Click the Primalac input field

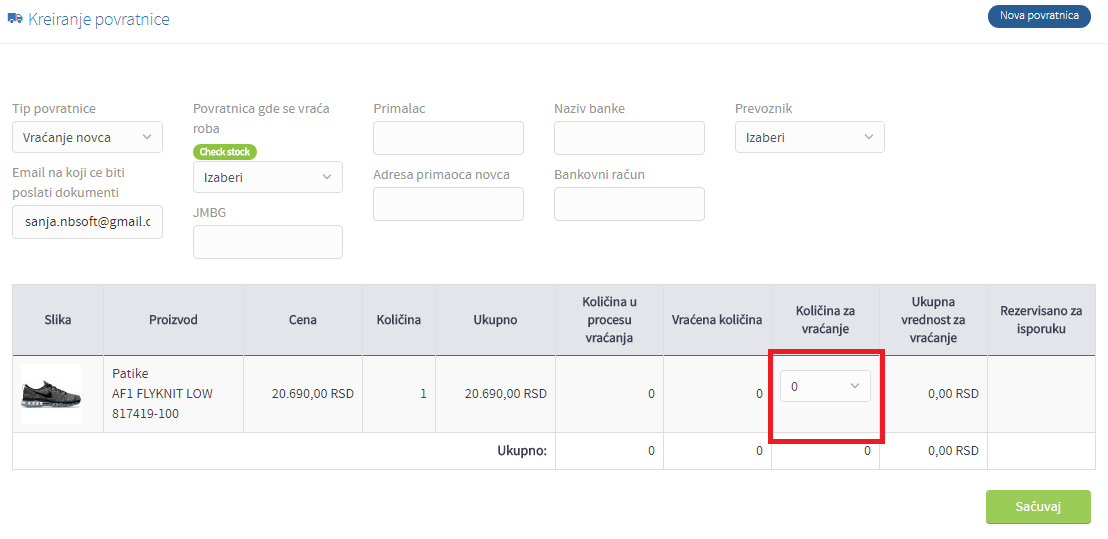(449, 138)
